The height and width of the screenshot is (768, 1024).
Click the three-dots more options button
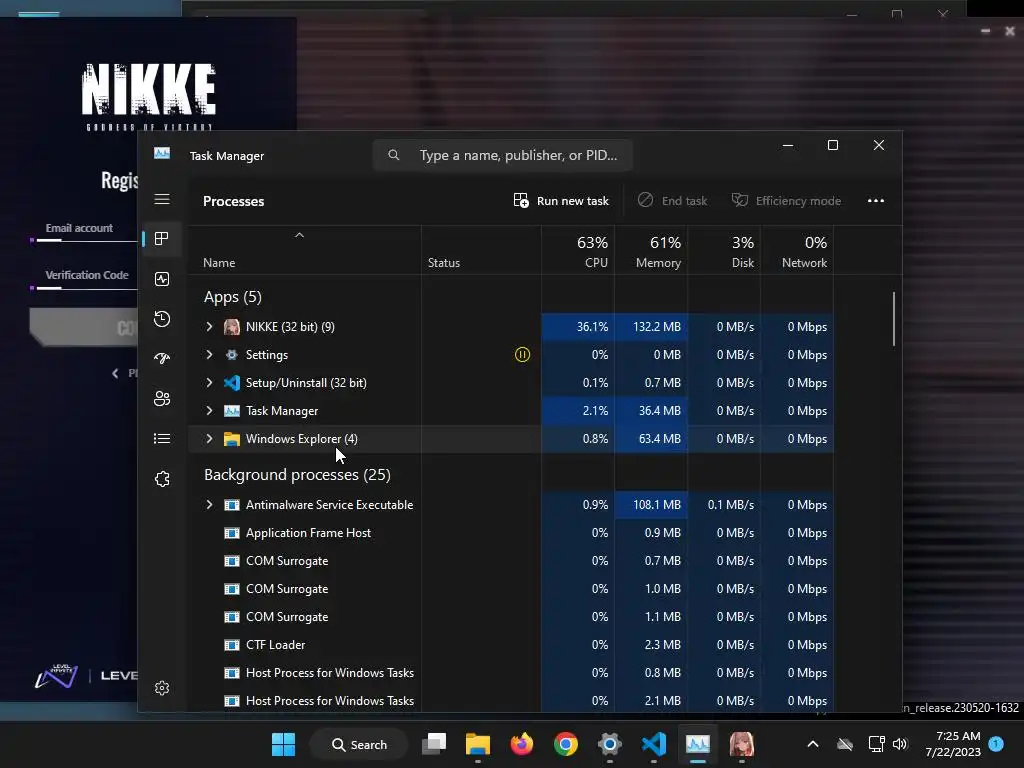coord(876,200)
